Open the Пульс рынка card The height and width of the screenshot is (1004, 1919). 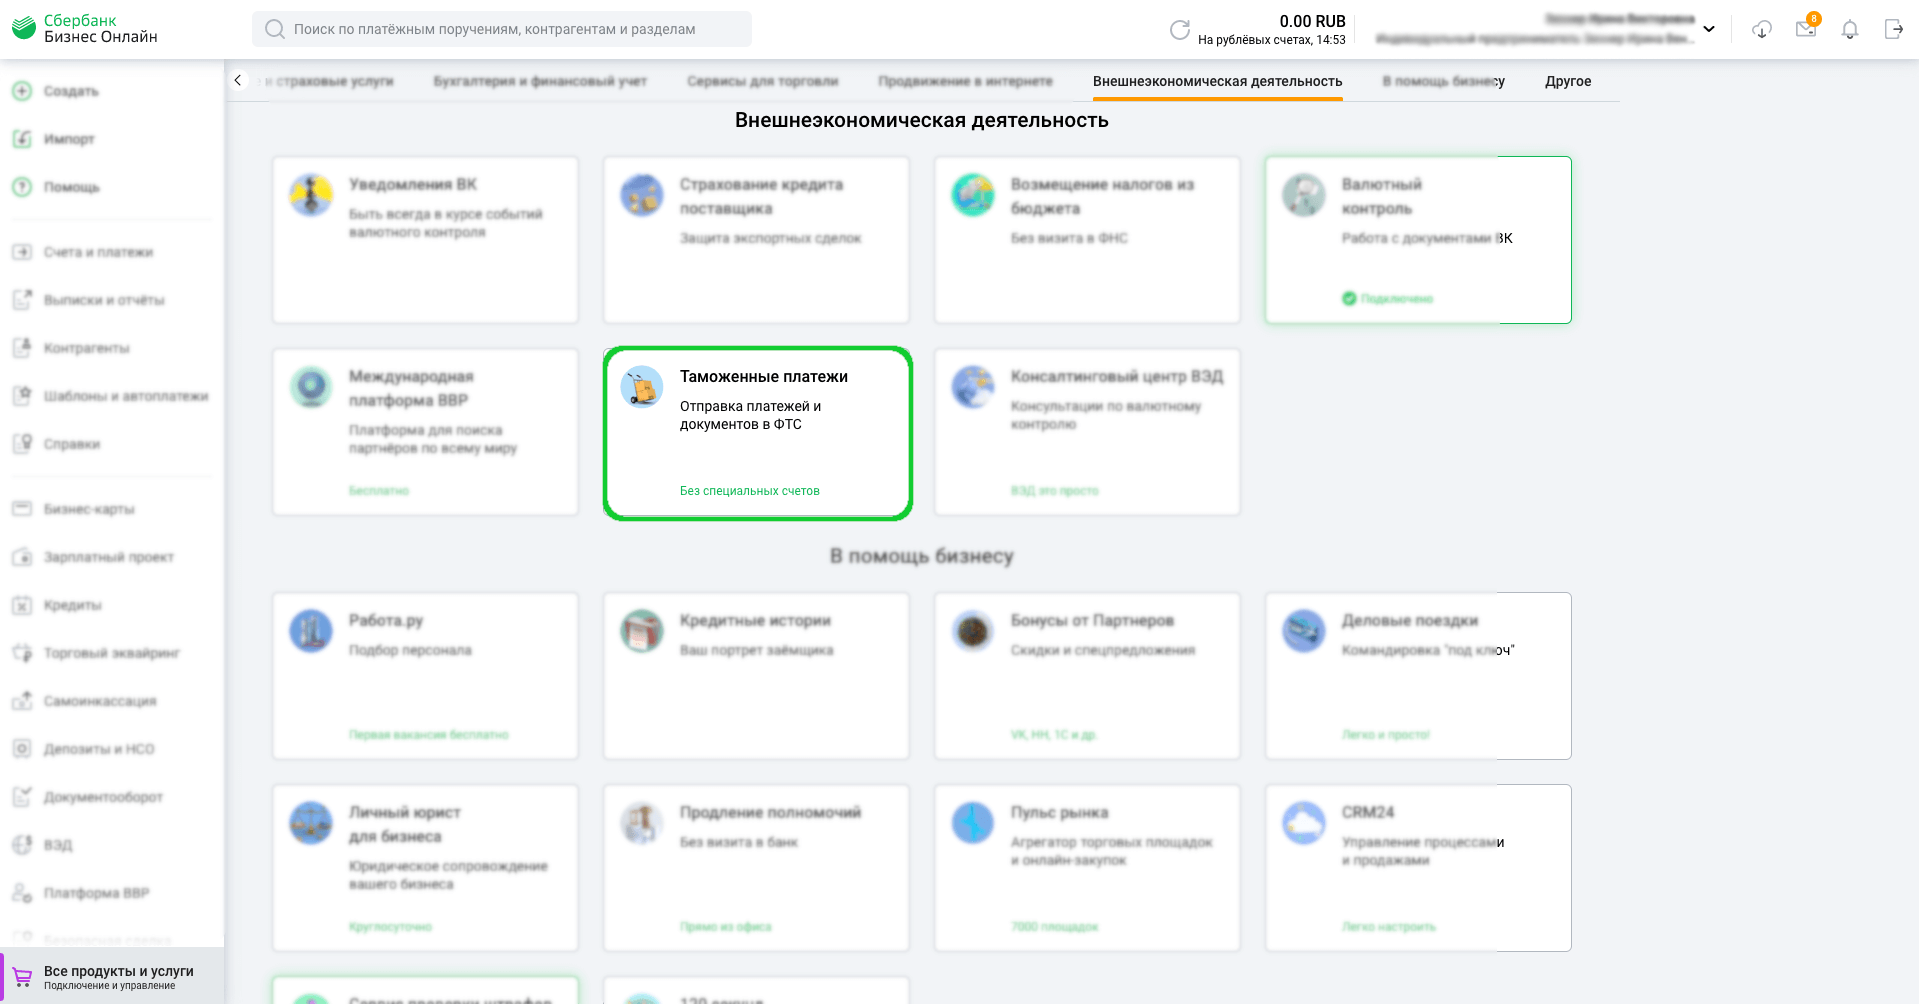[x=1087, y=868]
